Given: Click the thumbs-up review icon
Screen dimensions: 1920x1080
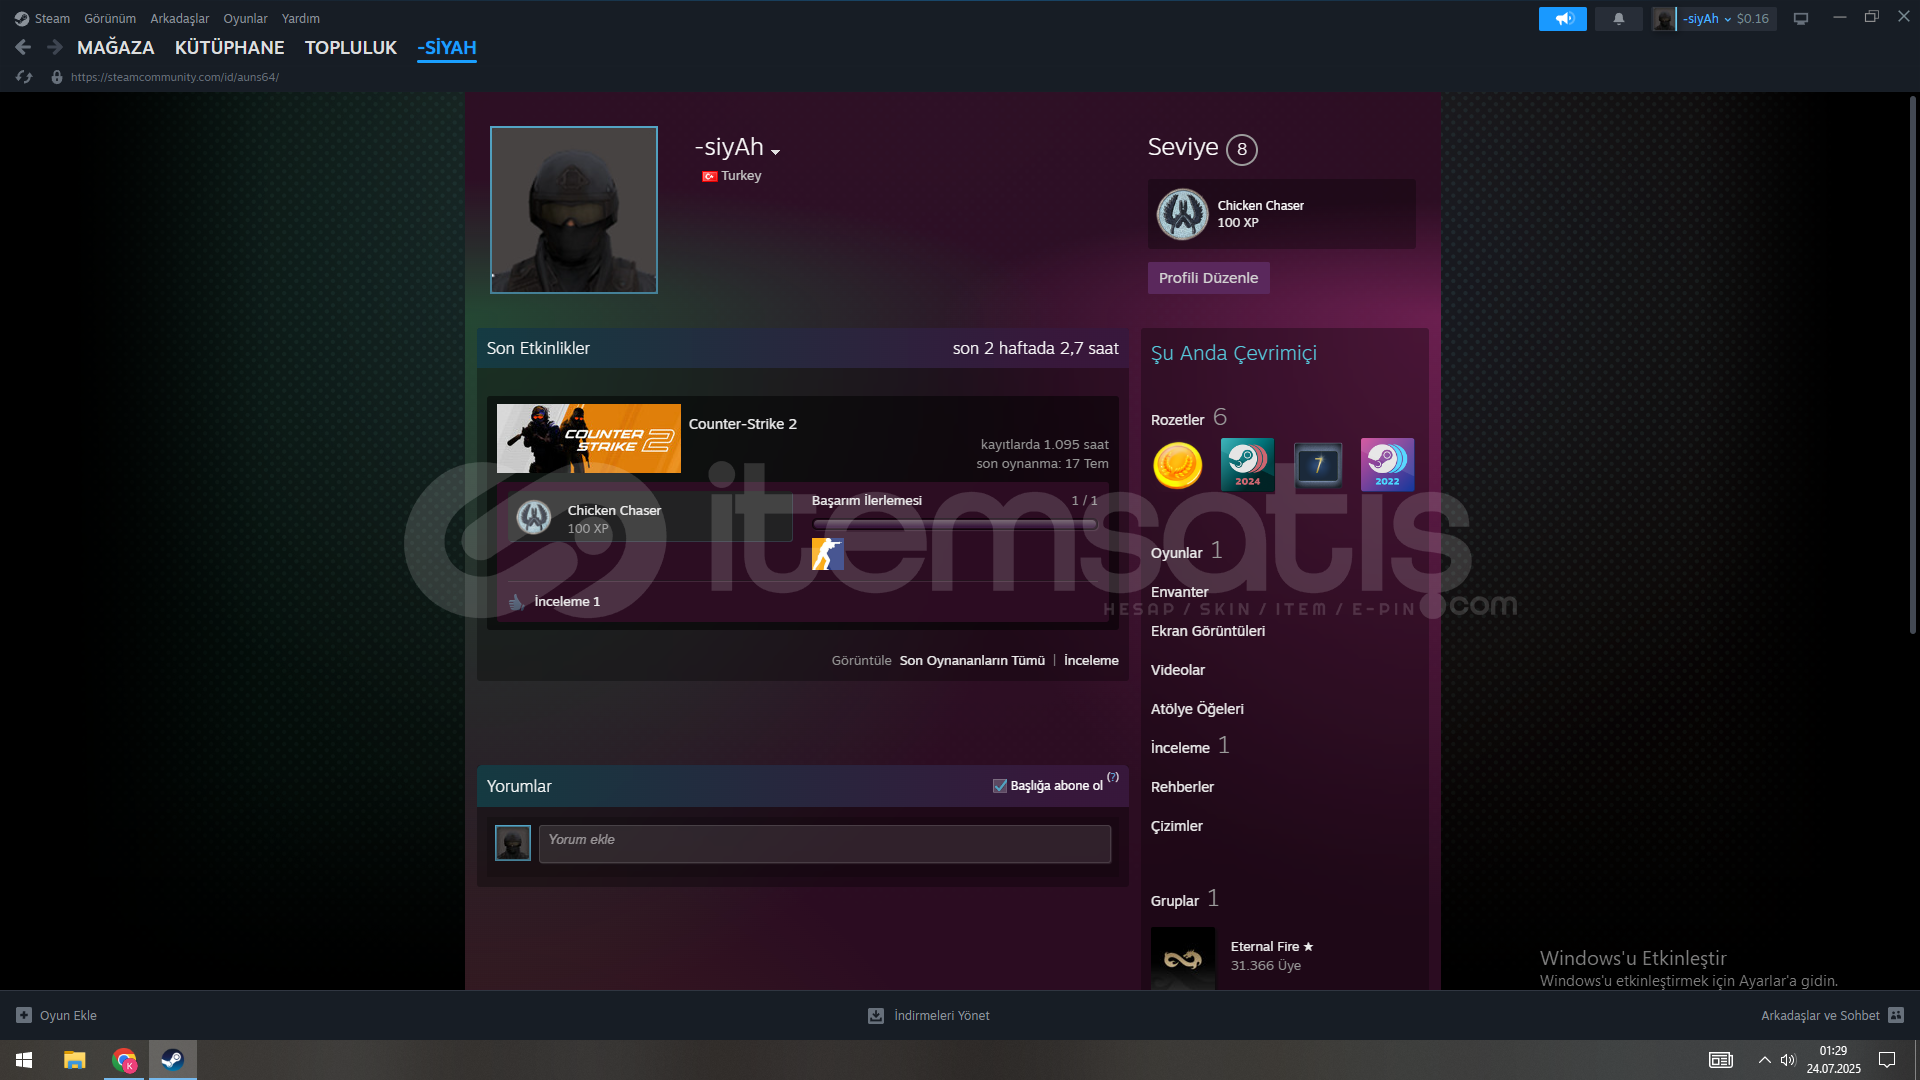Looking at the screenshot, I should pos(516,602).
